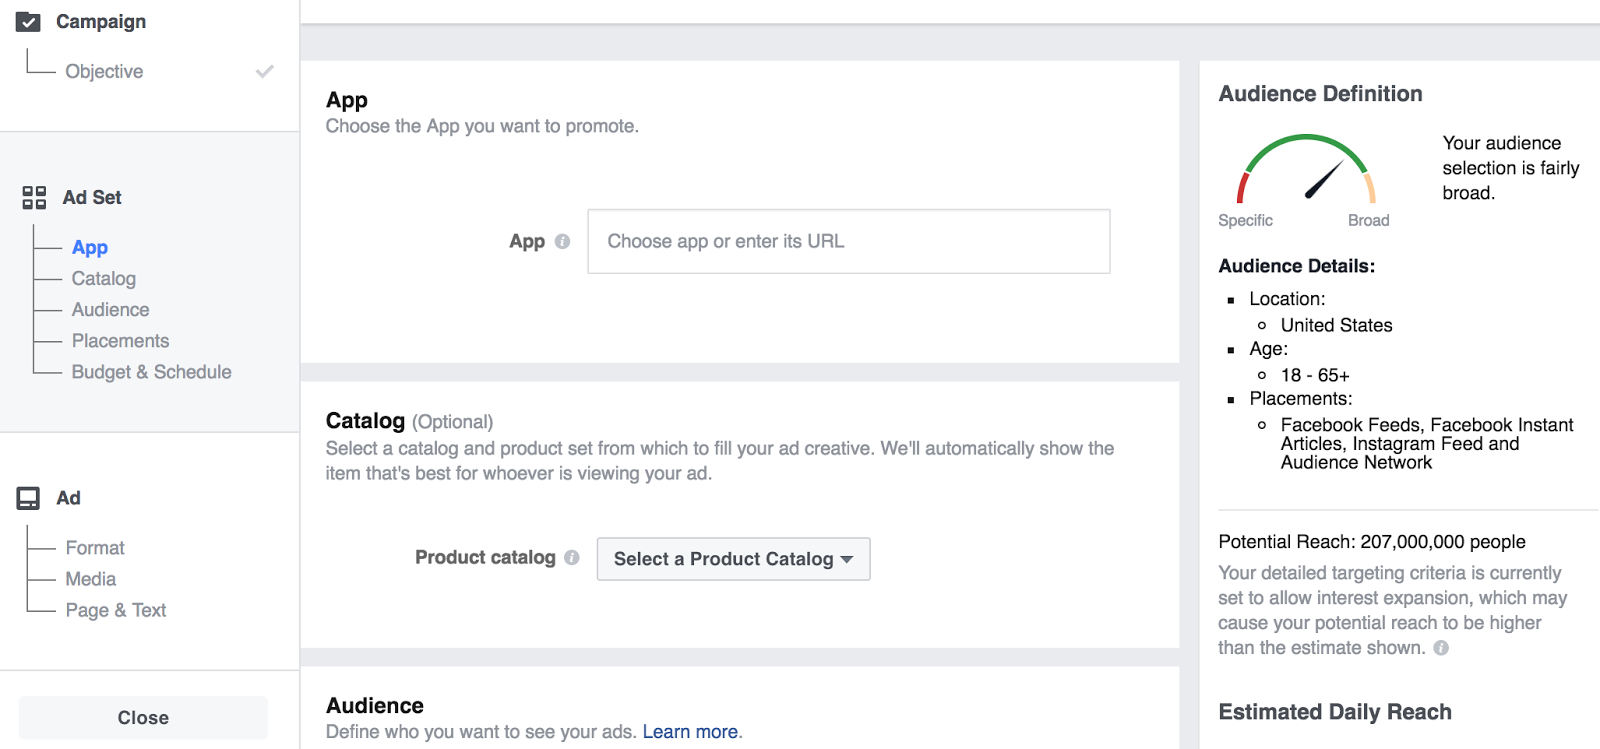Select Budget & Schedule sidebar item
Viewport: 1600px width, 749px height.
pyautogui.click(x=151, y=372)
